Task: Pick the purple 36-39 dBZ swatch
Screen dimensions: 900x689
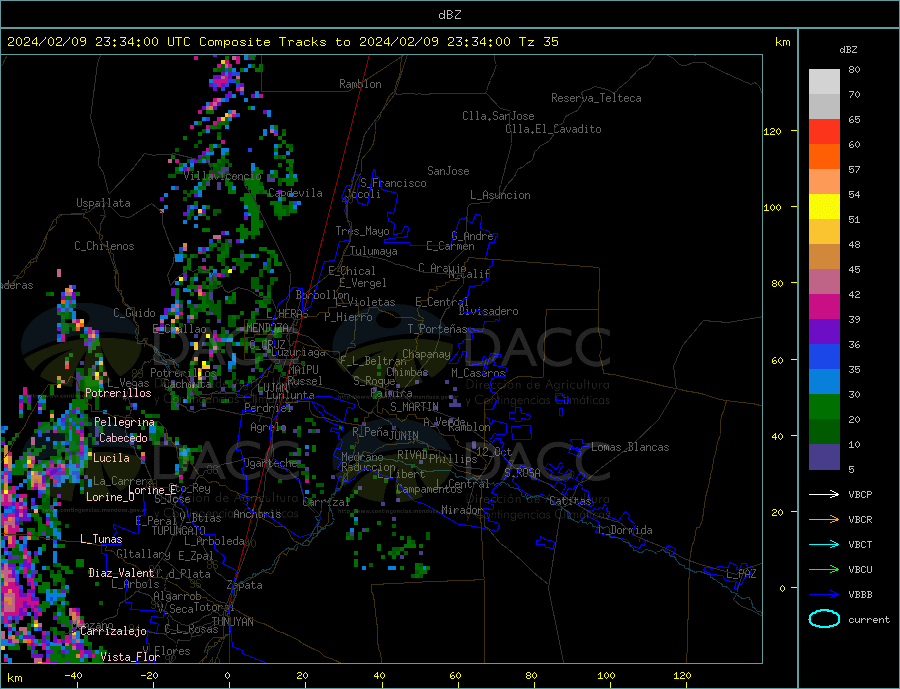Action: point(824,332)
